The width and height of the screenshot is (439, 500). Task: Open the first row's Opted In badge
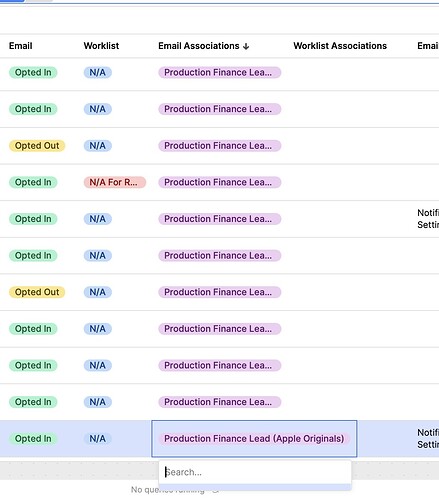coord(33,72)
